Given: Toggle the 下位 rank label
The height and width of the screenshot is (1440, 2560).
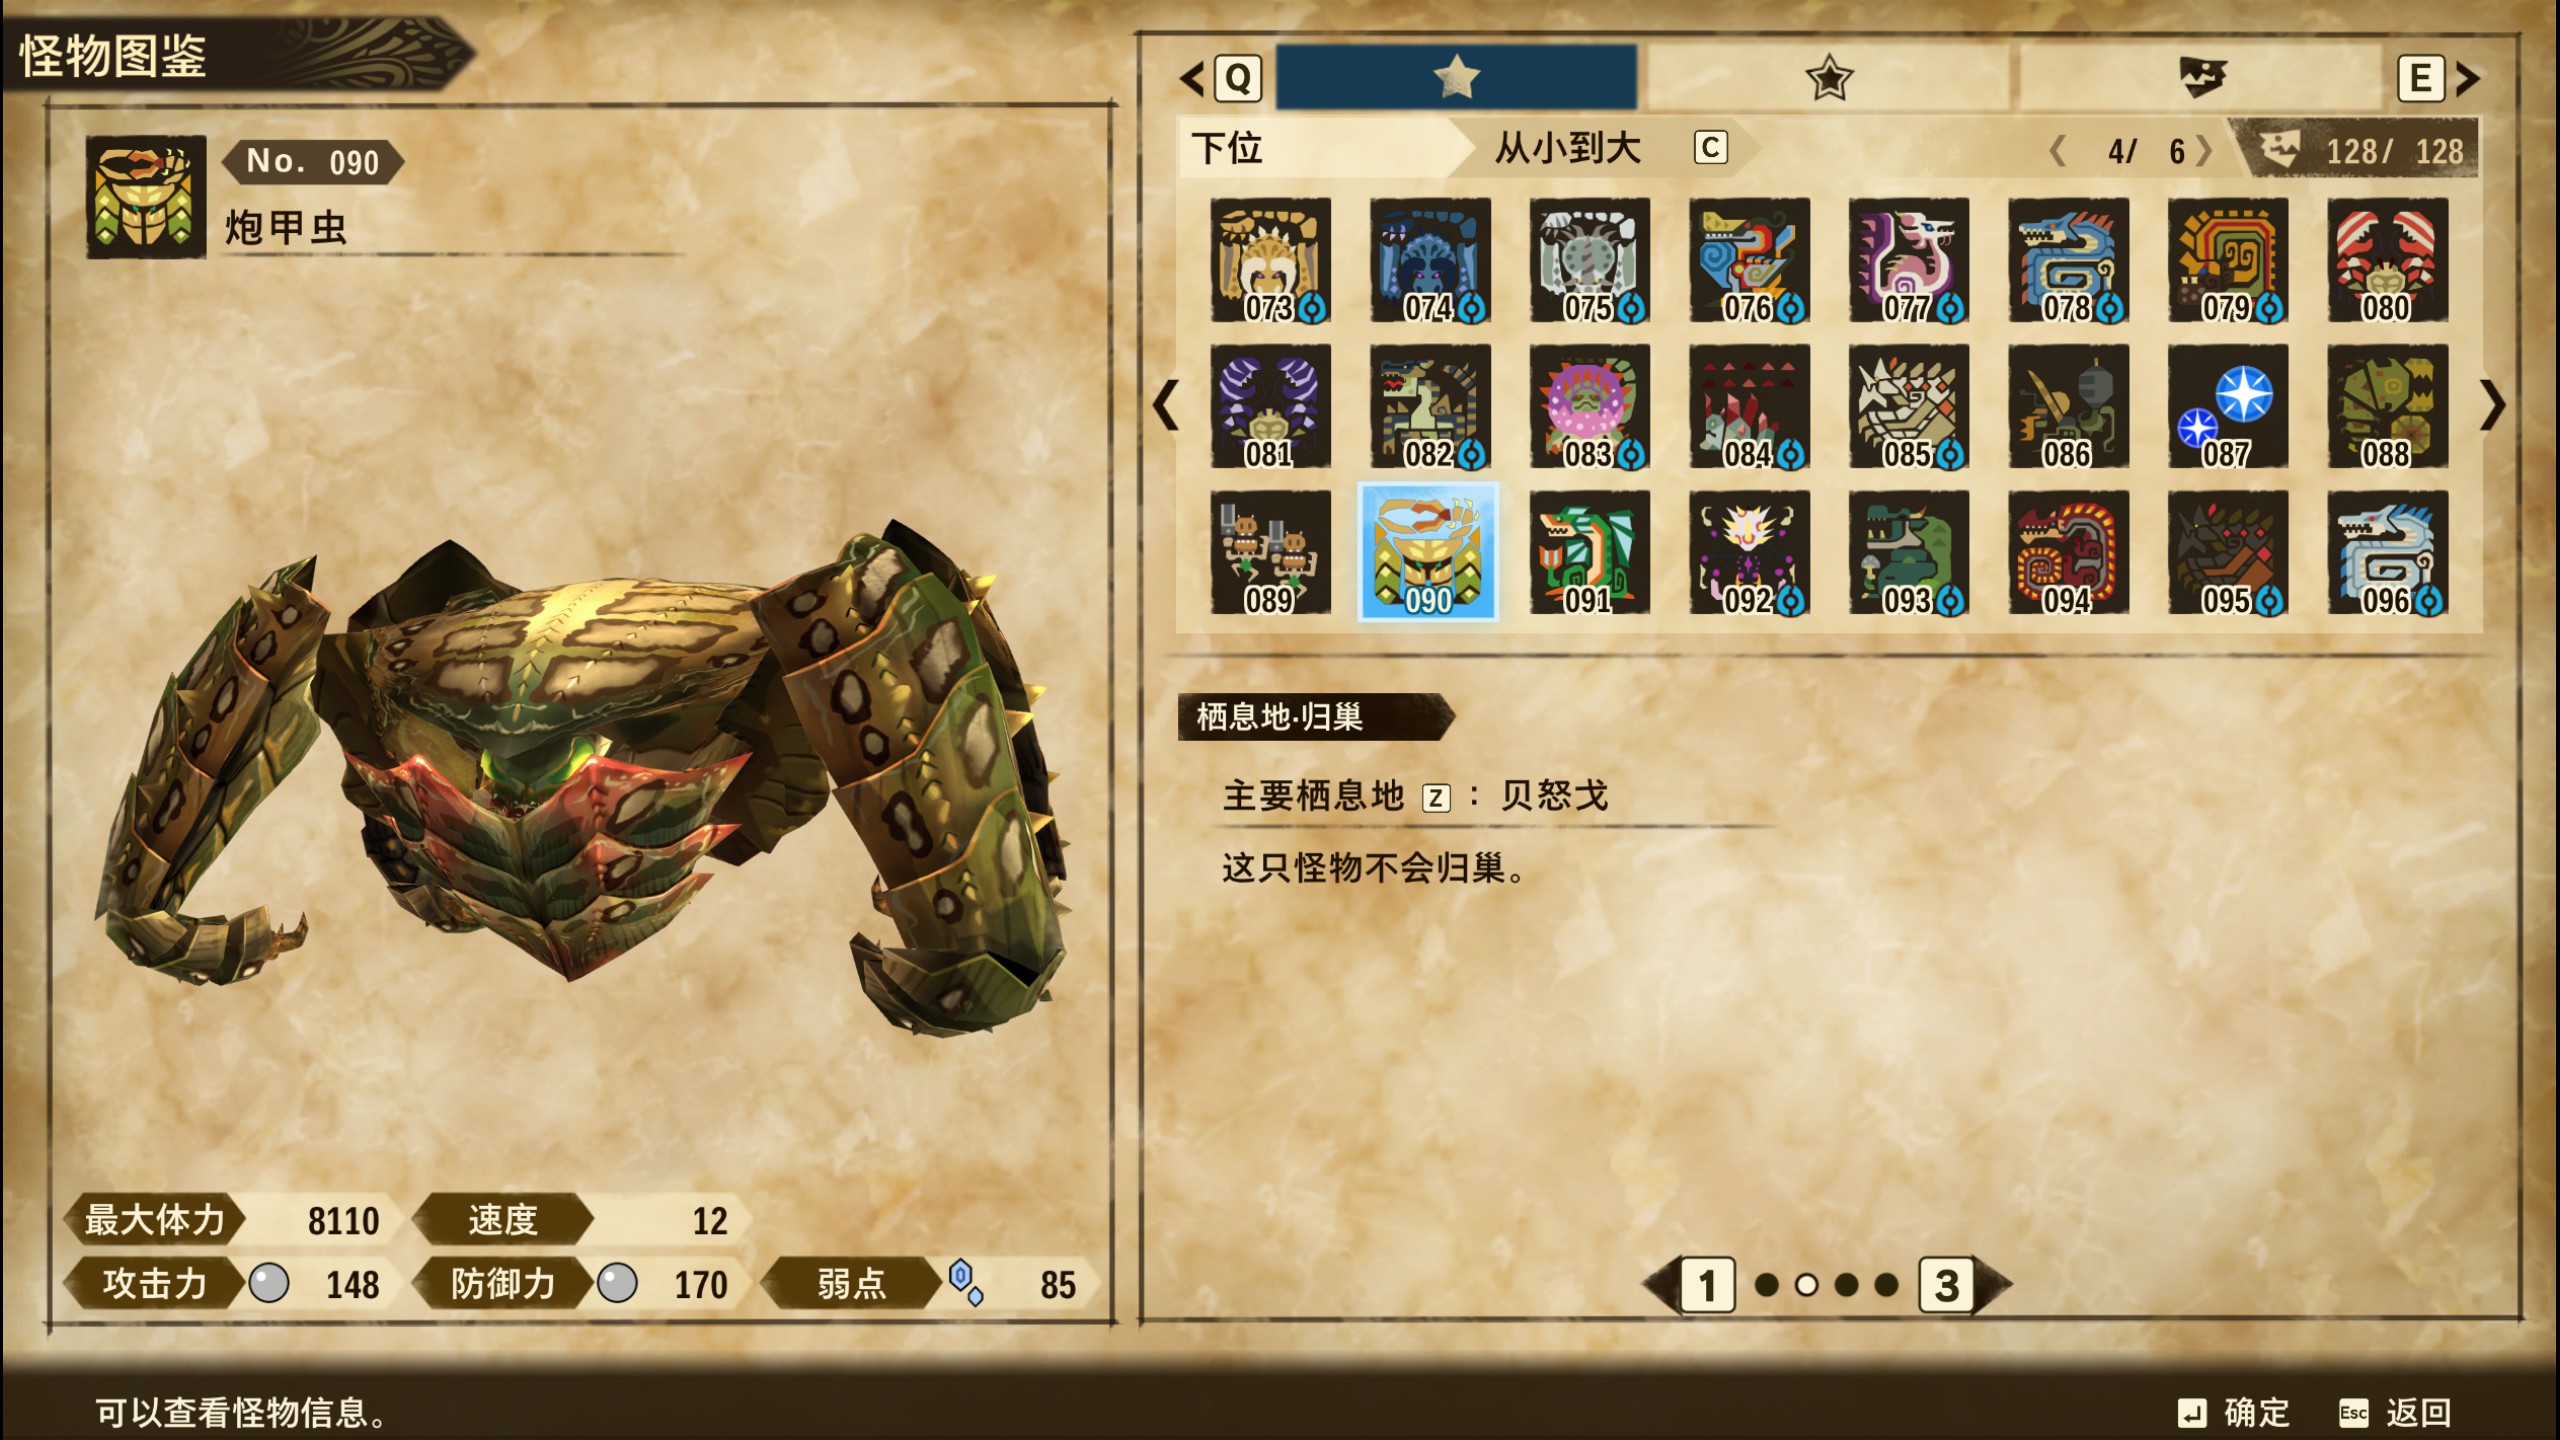Looking at the screenshot, I should tap(1228, 149).
